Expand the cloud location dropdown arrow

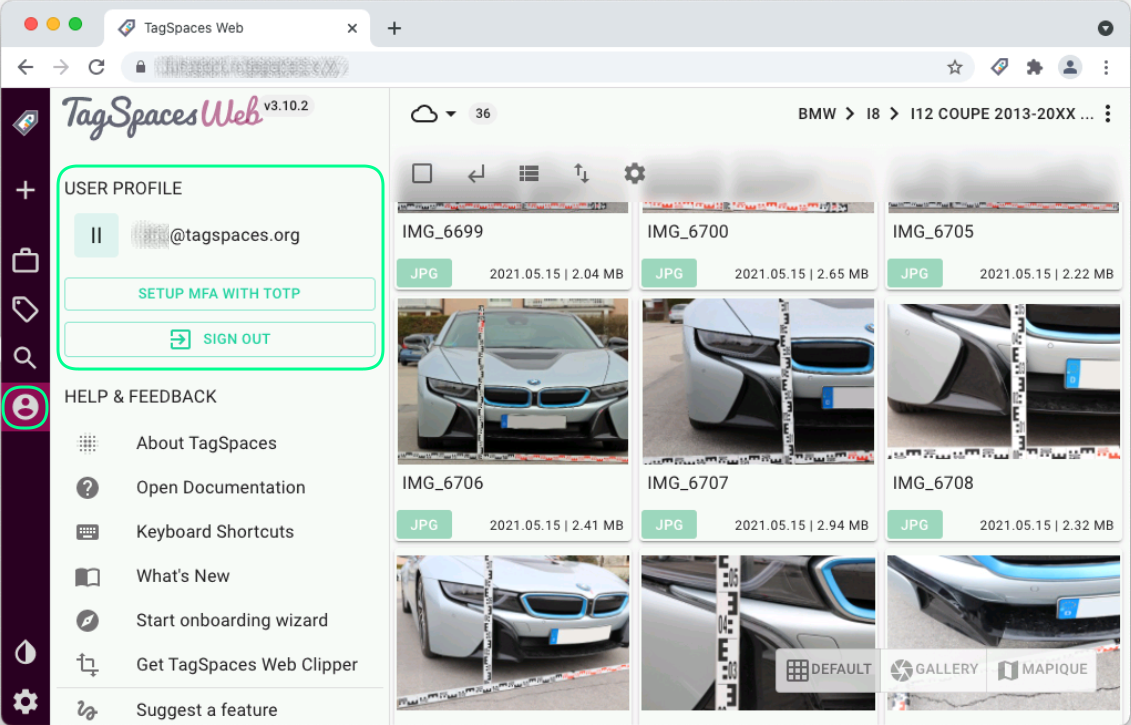click(x=451, y=114)
